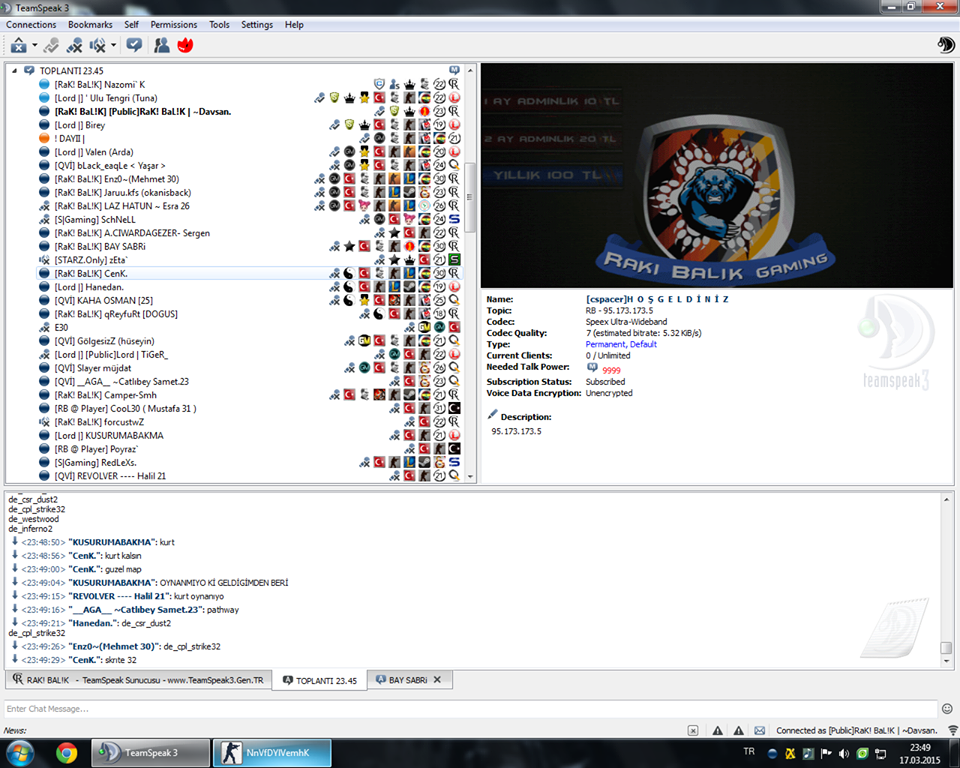Select user [QVI] KAHA OSMAN [25]
Screen dimensions: 960x768
click(x=103, y=300)
